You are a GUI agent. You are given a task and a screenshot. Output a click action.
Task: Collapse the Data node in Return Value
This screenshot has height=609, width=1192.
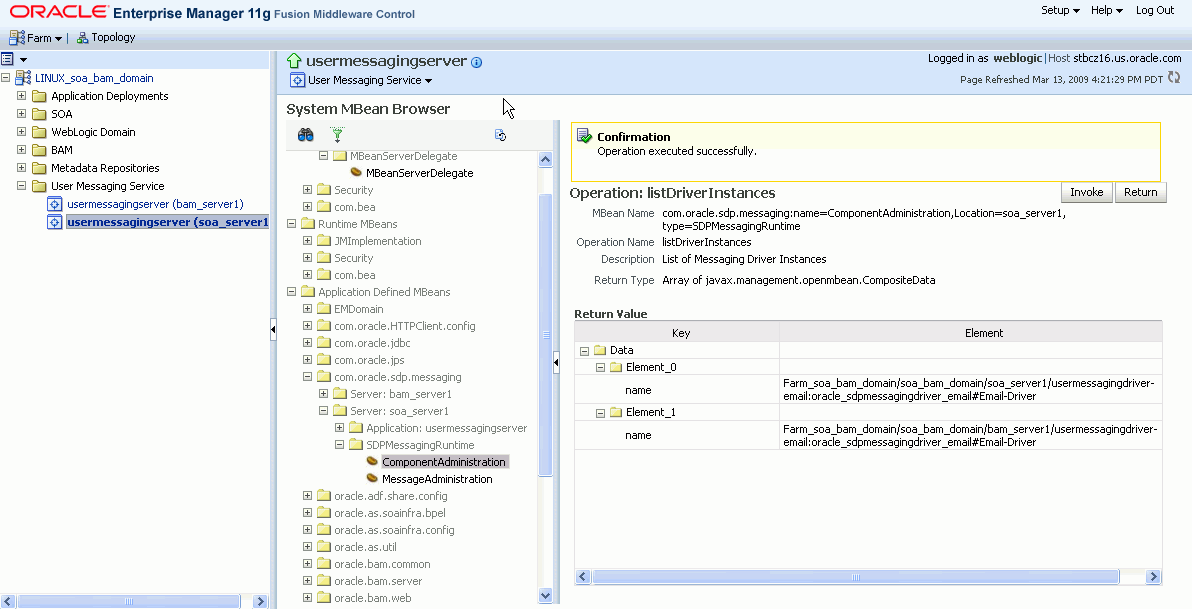click(x=584, y=350)
